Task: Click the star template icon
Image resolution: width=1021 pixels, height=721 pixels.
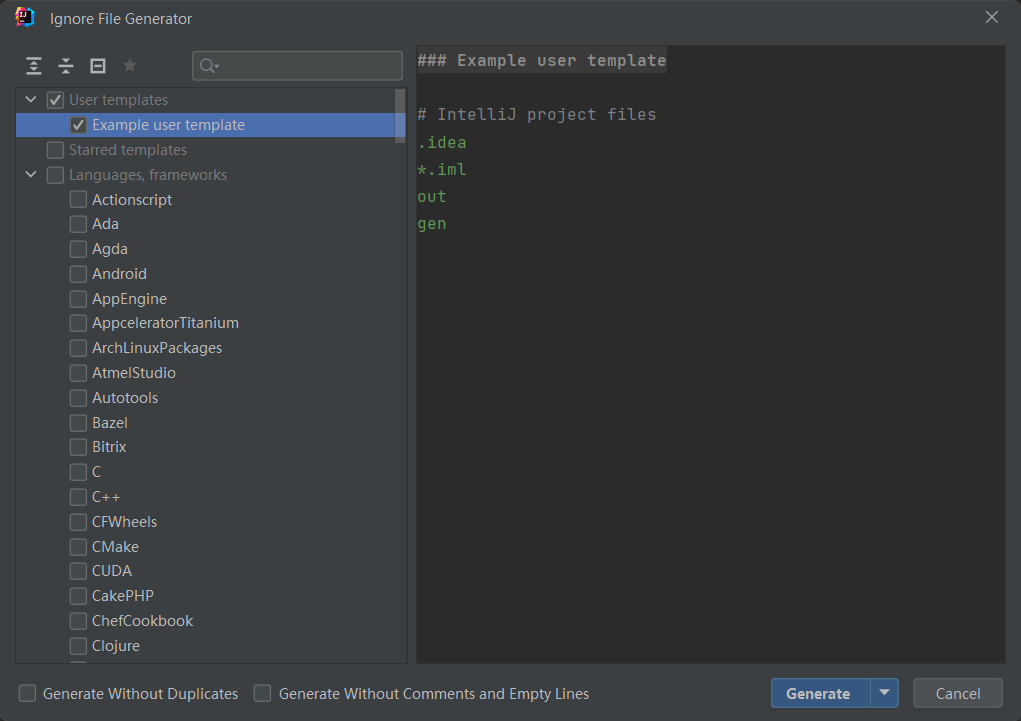Action: 129,66
